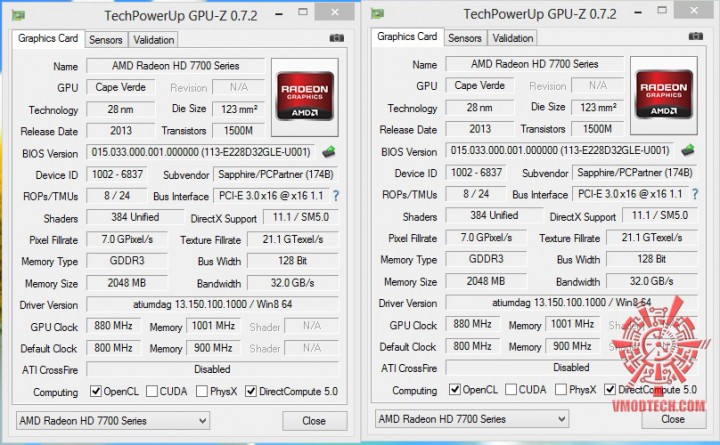Click Radeon Graphics logo in left window

305,97
